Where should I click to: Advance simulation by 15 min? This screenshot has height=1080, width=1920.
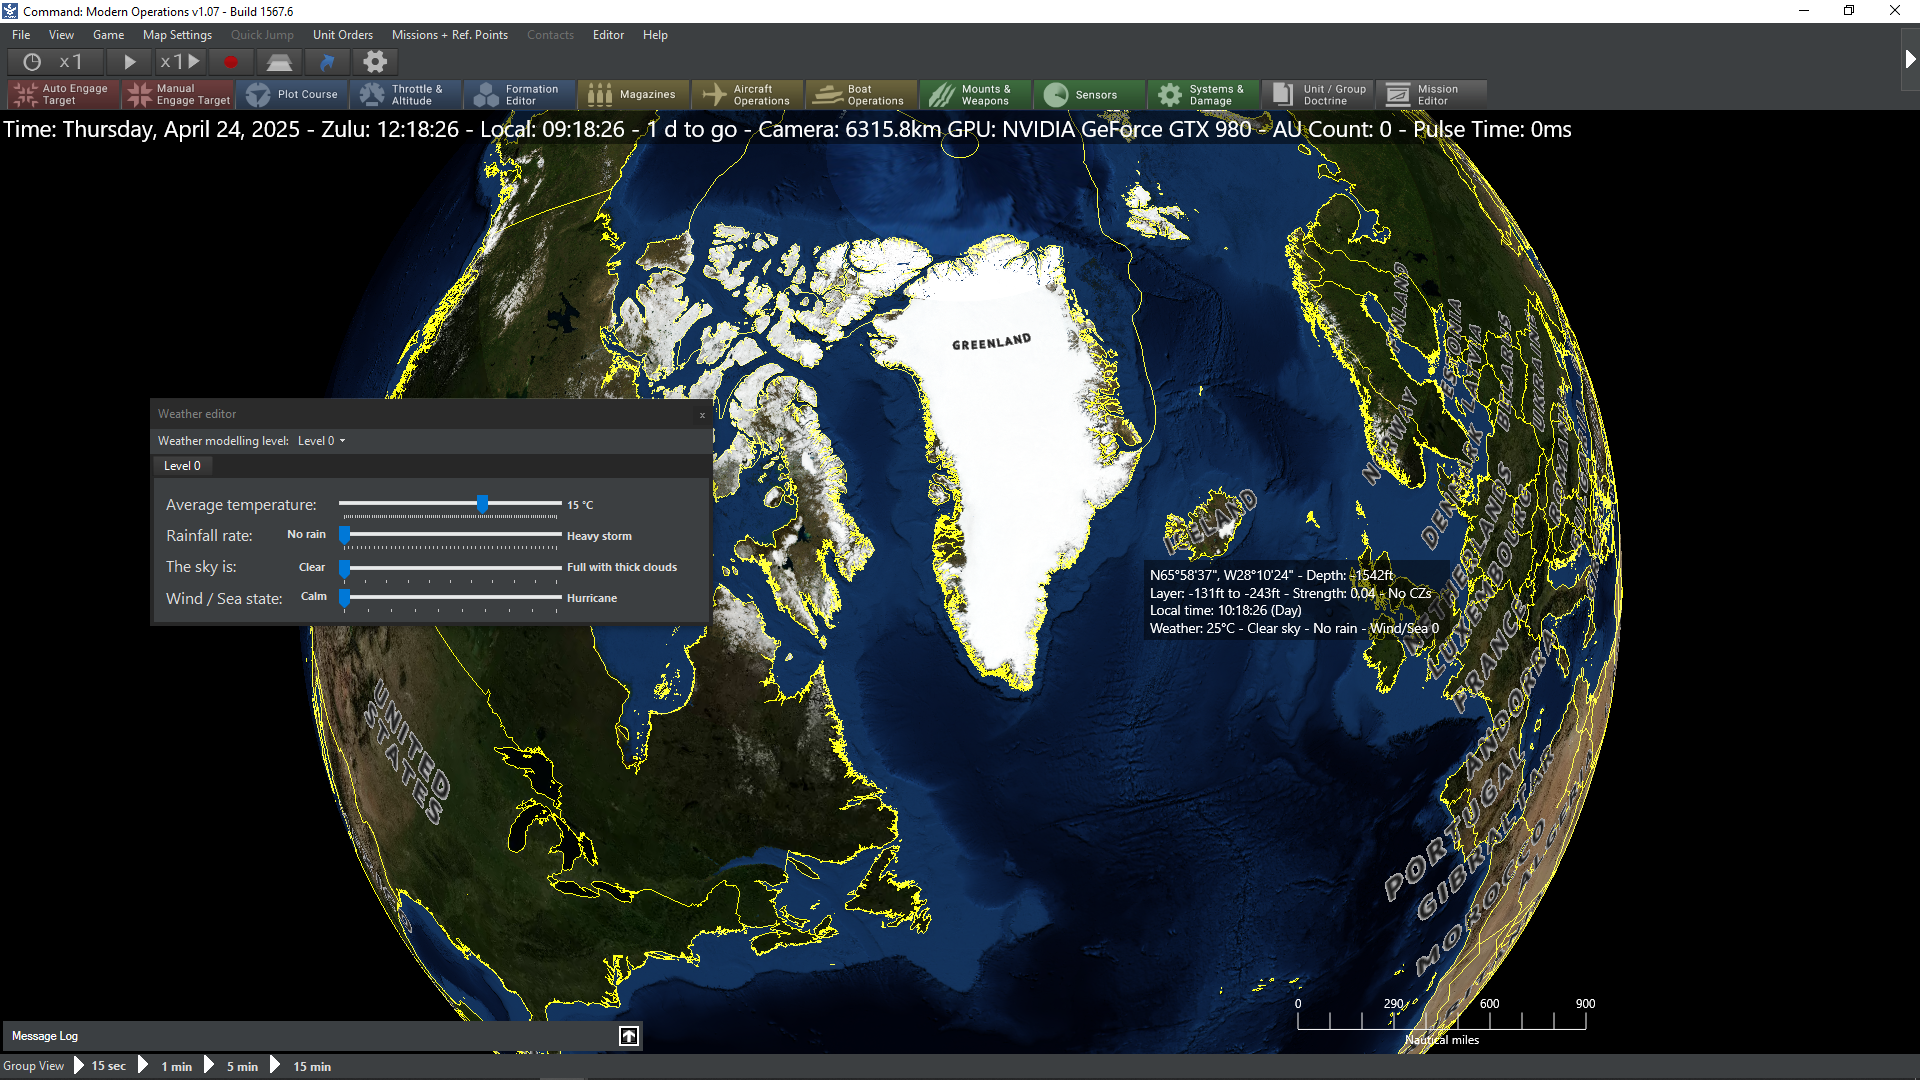pyautogui.click(x=301, y=1066)
